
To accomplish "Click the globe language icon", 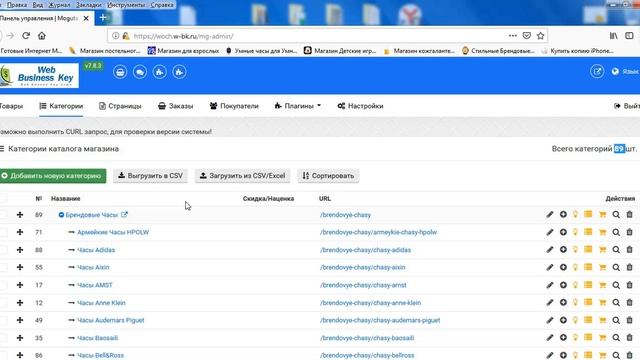I will pos(616,71).
